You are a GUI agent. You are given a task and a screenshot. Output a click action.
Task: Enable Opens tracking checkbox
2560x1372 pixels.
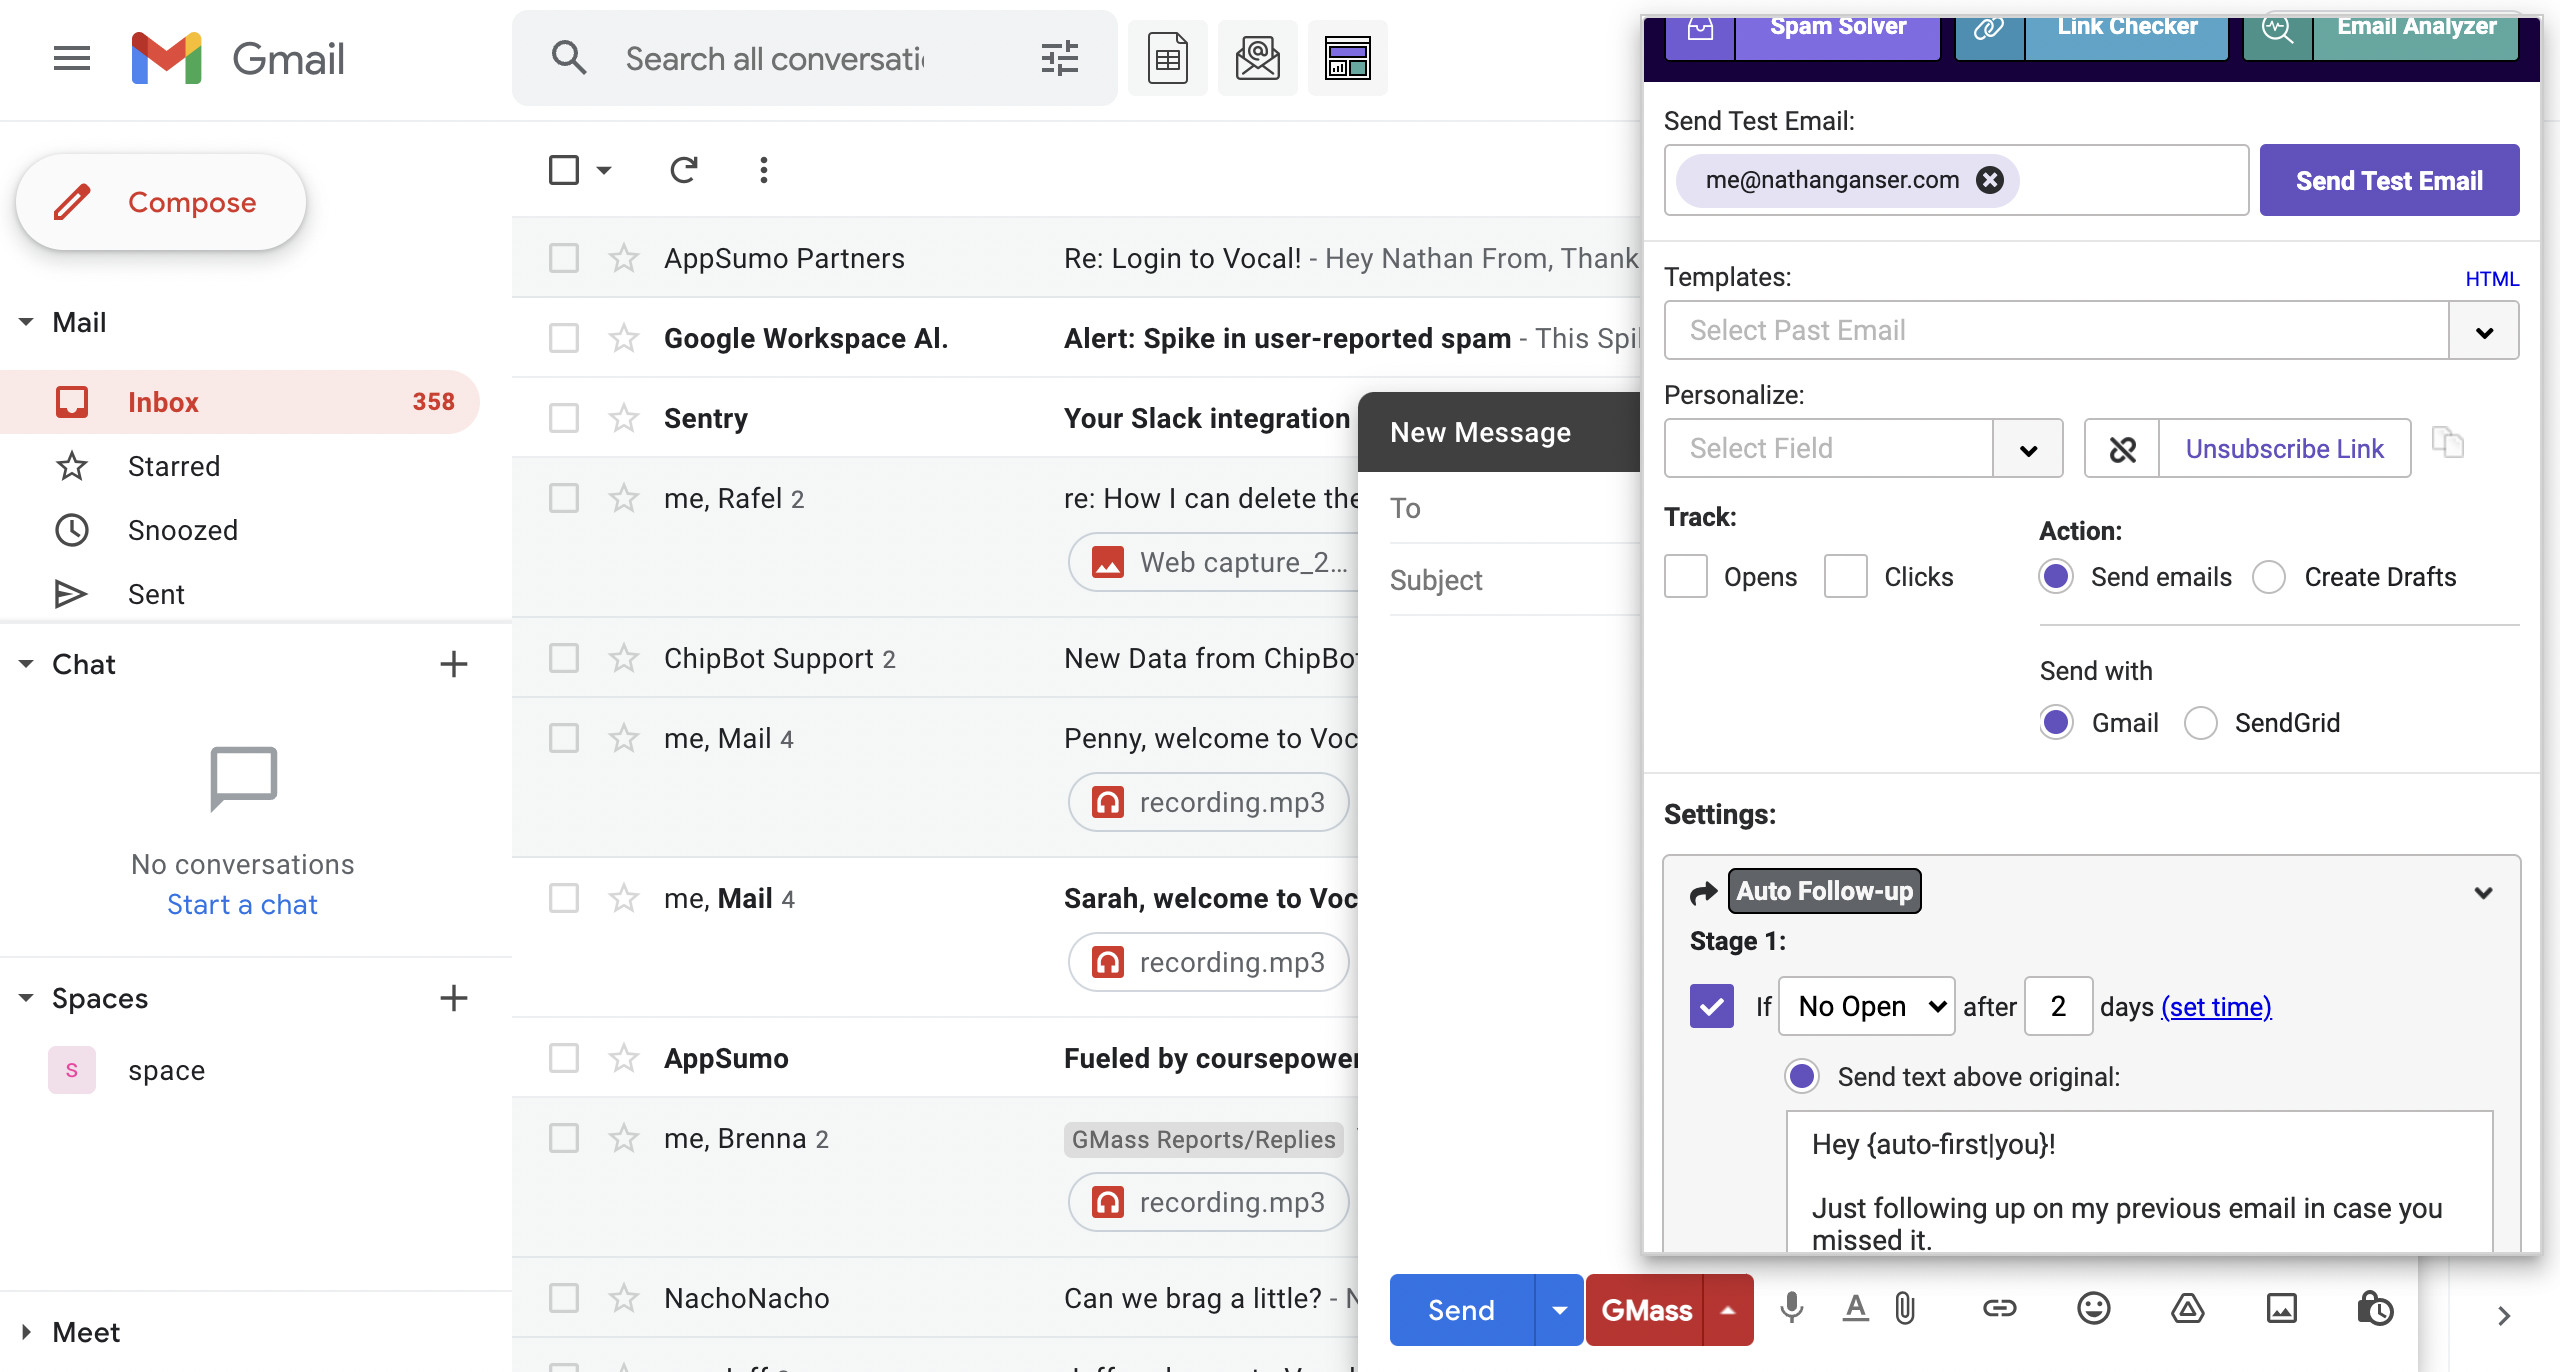coord(1686,577)
